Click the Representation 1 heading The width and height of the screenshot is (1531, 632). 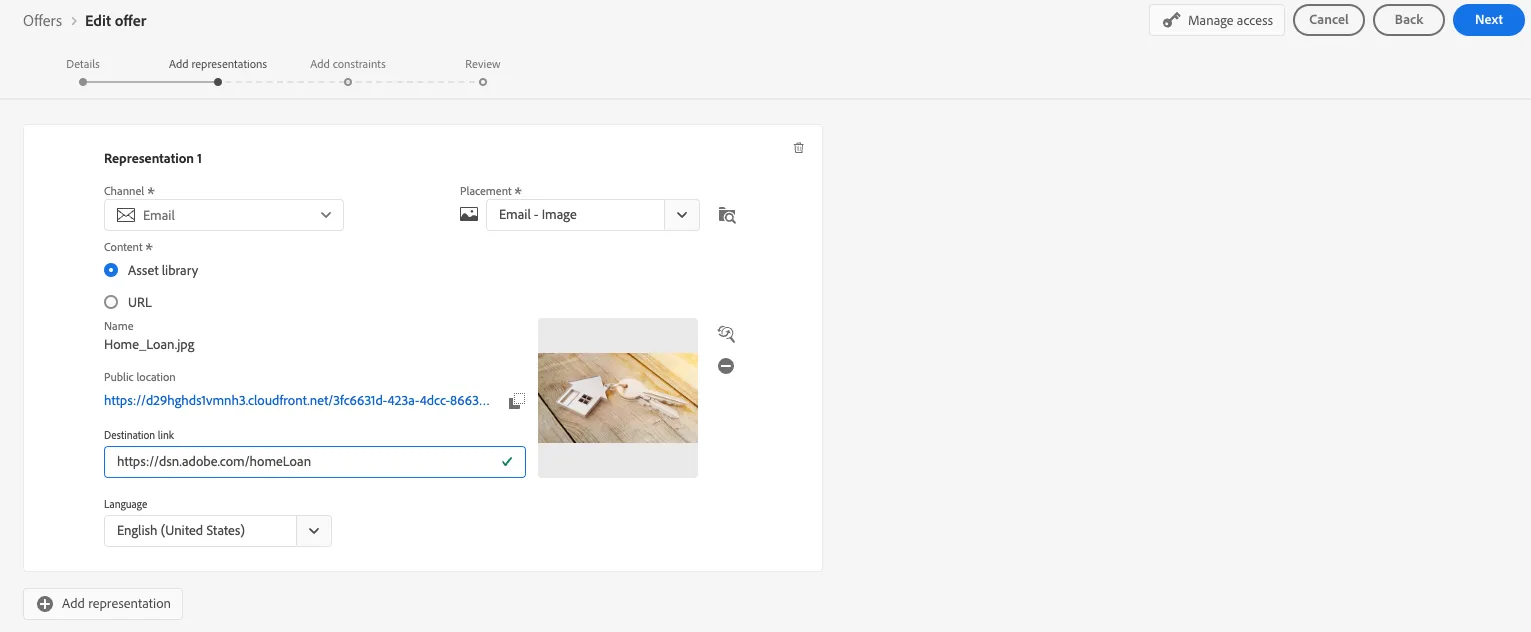[153, 159]
